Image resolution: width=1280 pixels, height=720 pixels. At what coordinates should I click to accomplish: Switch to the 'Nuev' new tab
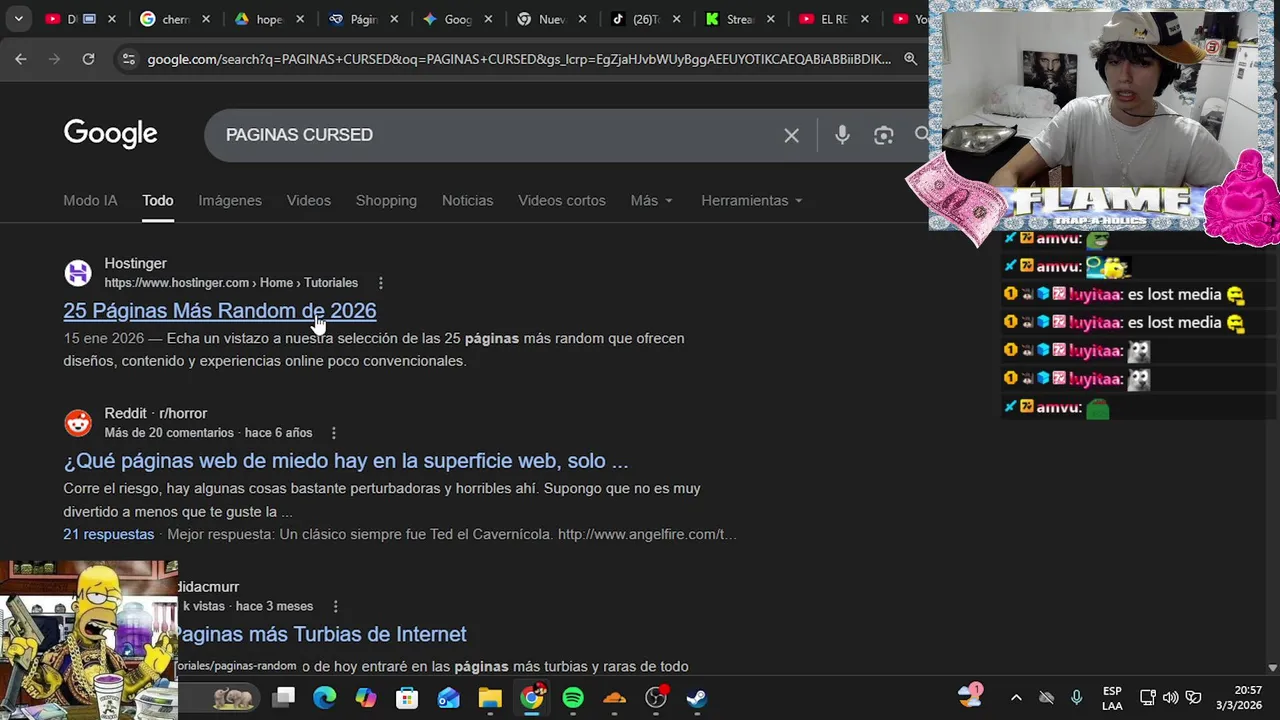tap(551, 19)
